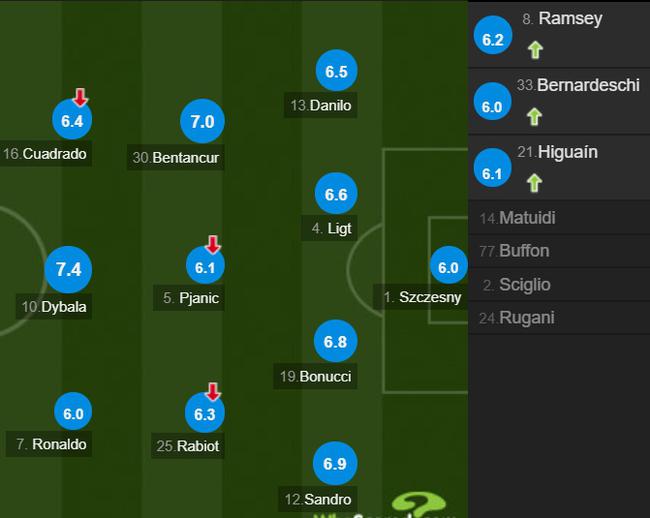
Task: Click Dybala's 7.4 rating bubble
Action: coord(68,269)
